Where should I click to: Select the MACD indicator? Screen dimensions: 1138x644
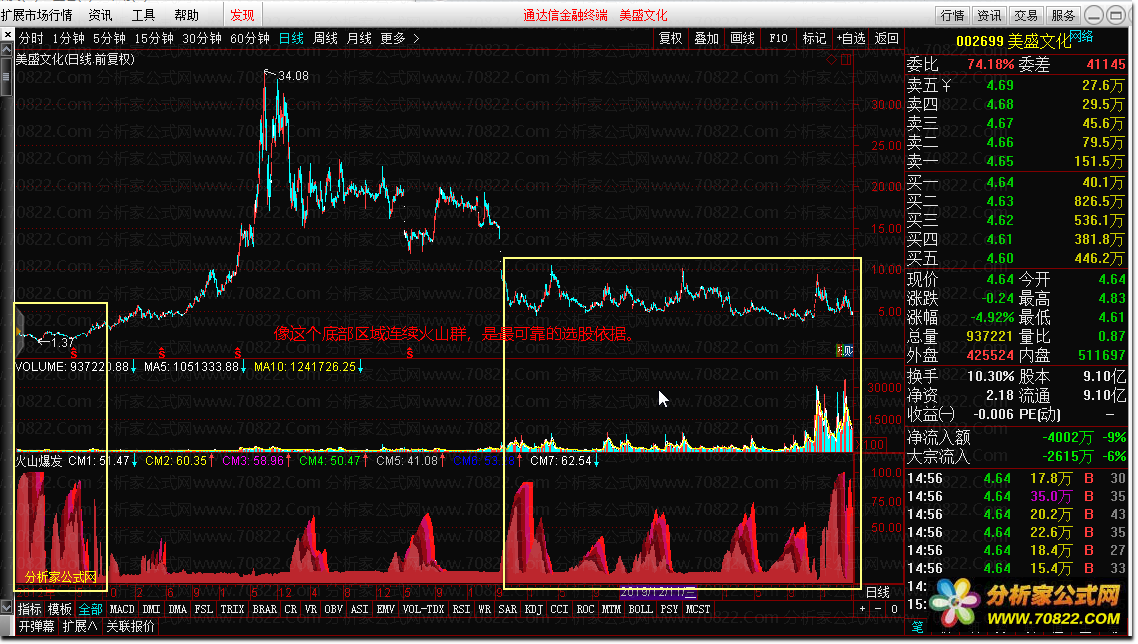122,609
